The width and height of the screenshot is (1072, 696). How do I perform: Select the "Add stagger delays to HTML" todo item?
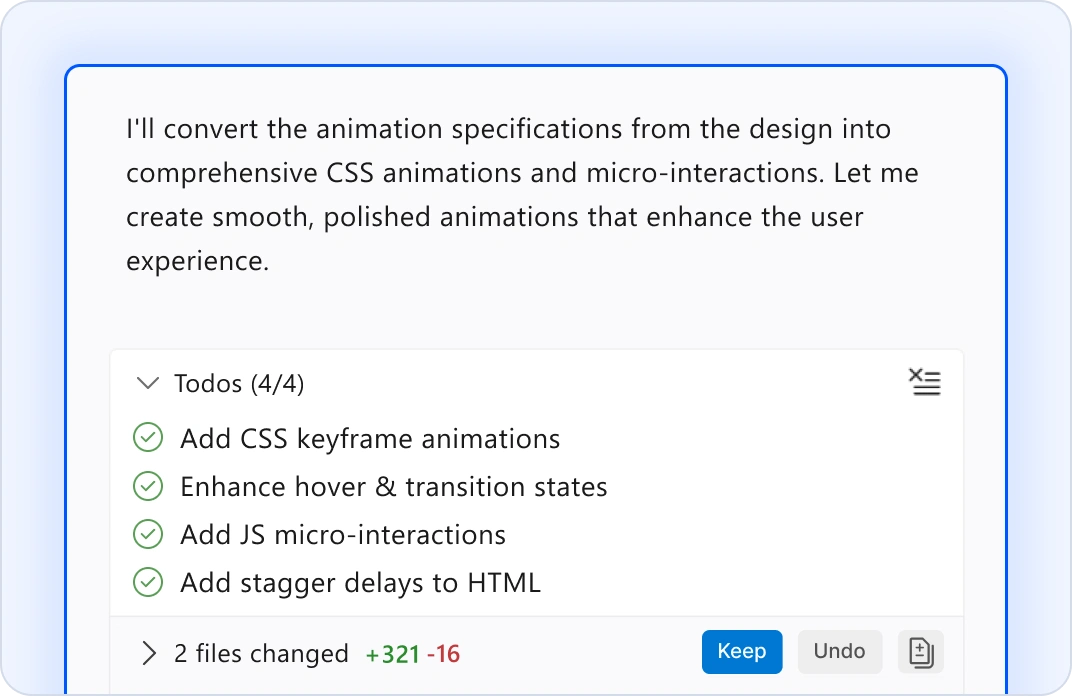tap(360, 582)
